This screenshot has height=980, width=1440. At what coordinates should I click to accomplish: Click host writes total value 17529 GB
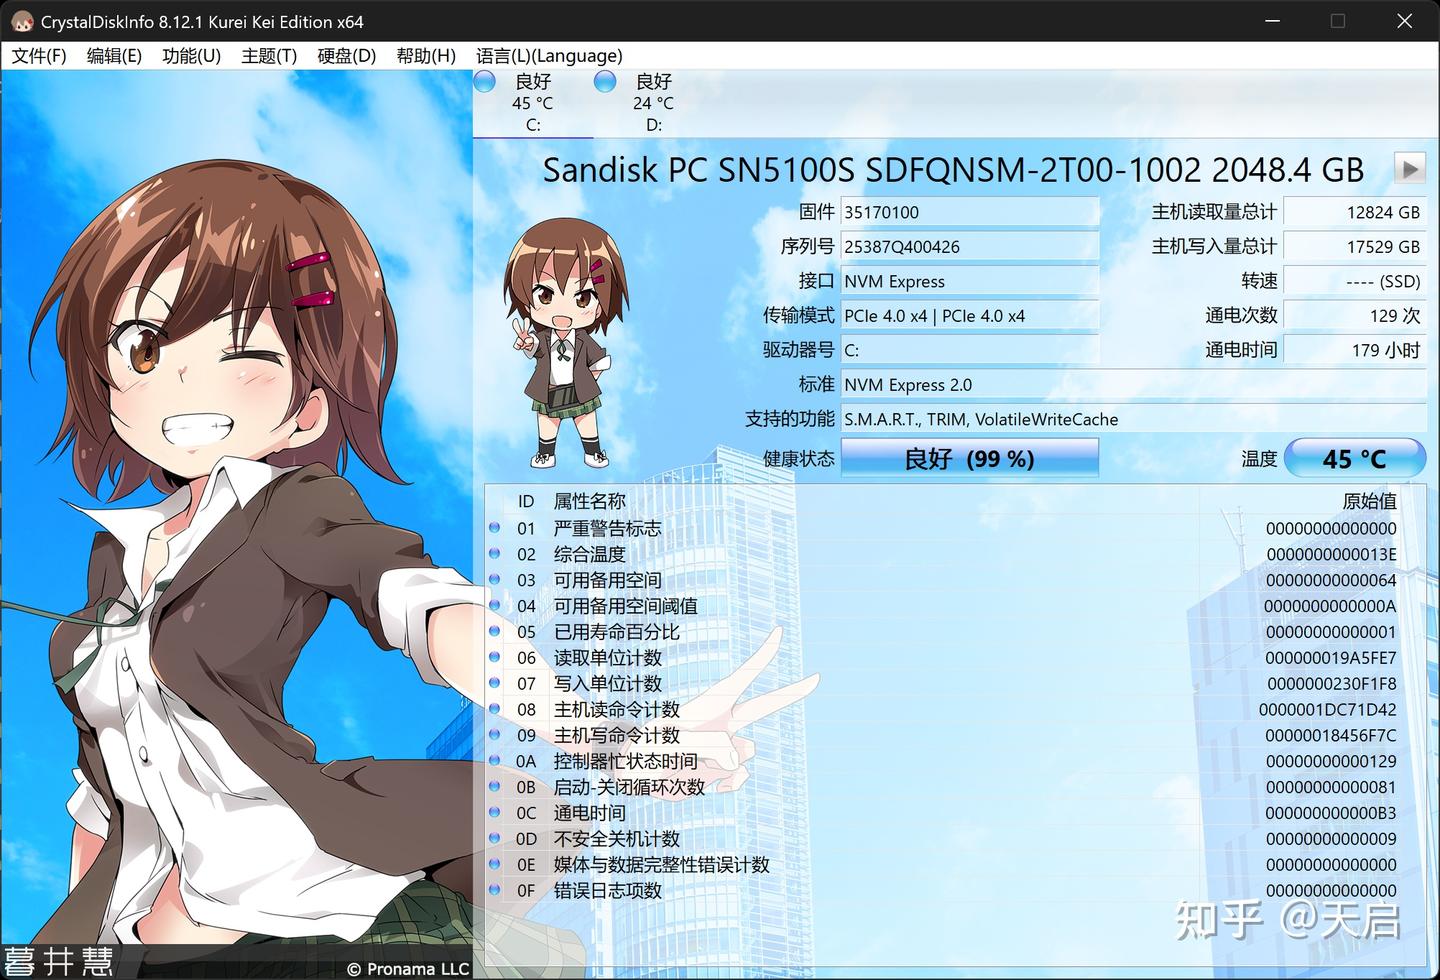pos(1354,246)
